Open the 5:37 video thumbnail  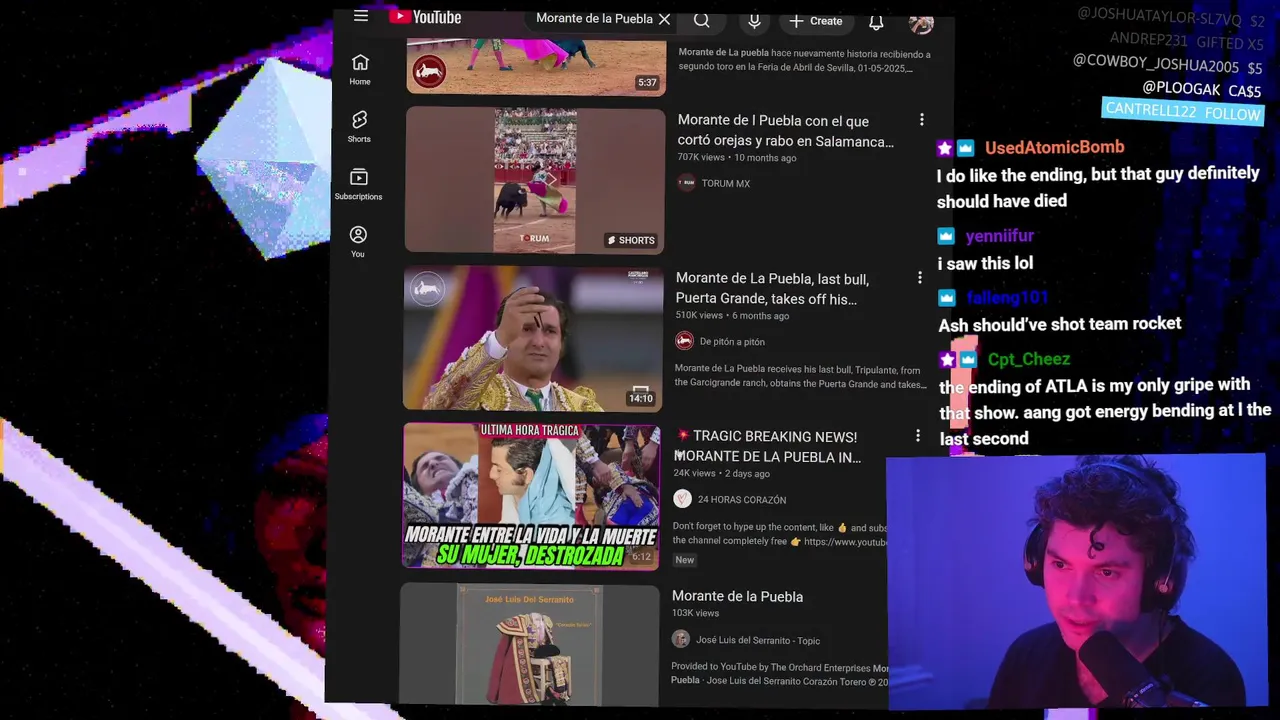(x=536, y=66)
